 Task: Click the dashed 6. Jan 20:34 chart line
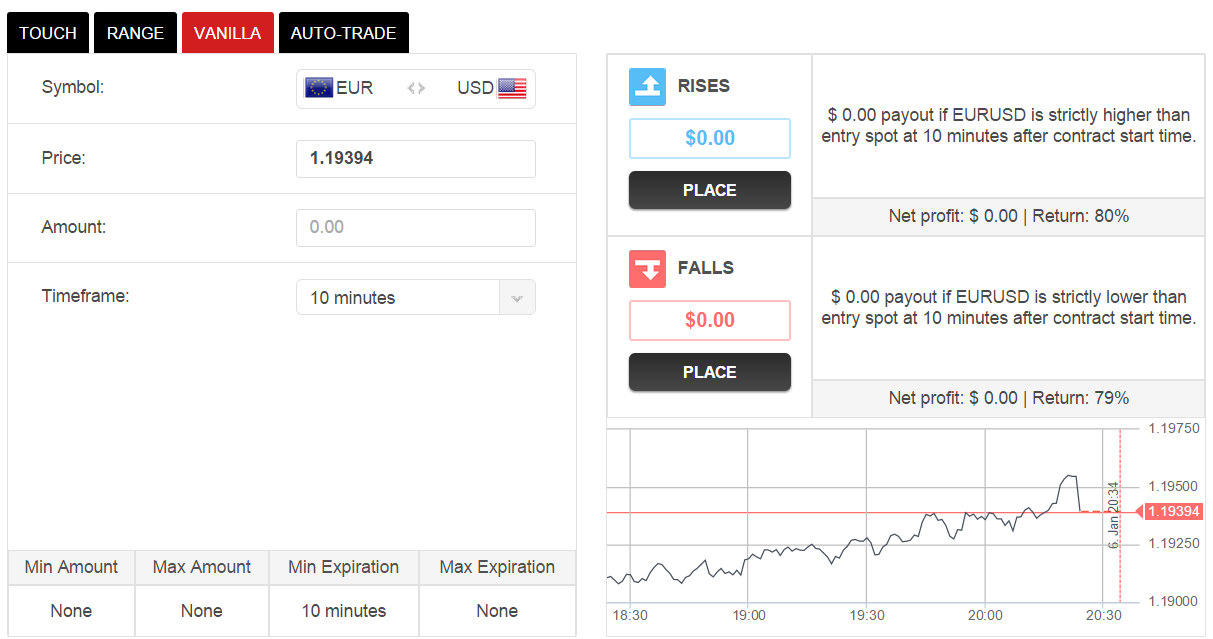pyautogui.click(x=1120, y=515)
